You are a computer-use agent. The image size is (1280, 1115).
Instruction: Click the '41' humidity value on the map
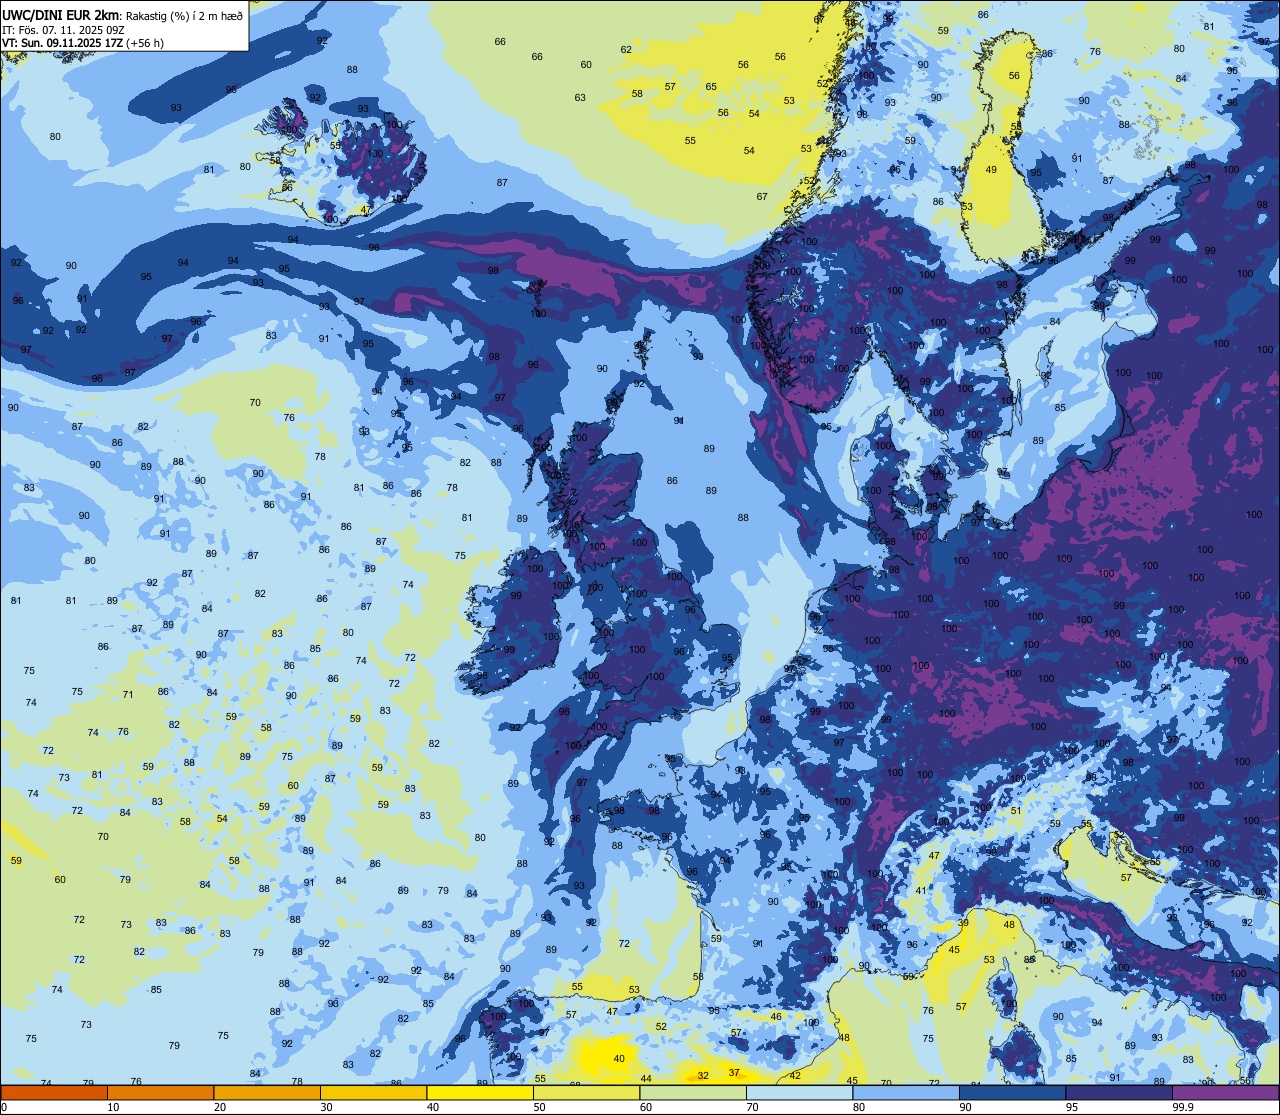pos(921,890)
